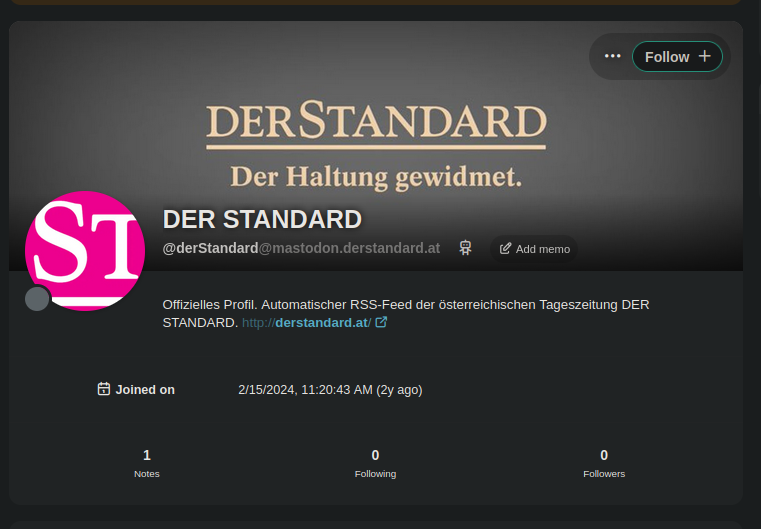Click the external link arrow icon
Viewport: 761px width, 529px height.
click(381, 322)
